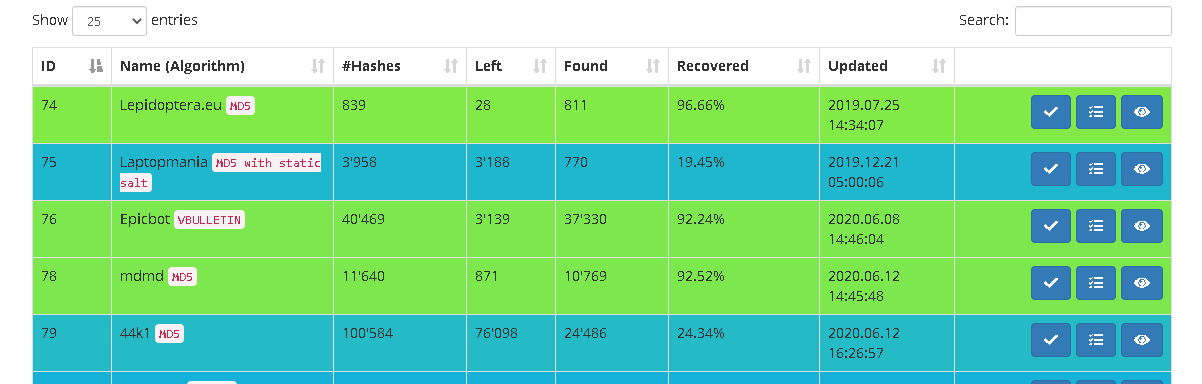Click the checkmark button for 44k1 row
The image size is (1202, 384).
click(x=1051, y=340)
